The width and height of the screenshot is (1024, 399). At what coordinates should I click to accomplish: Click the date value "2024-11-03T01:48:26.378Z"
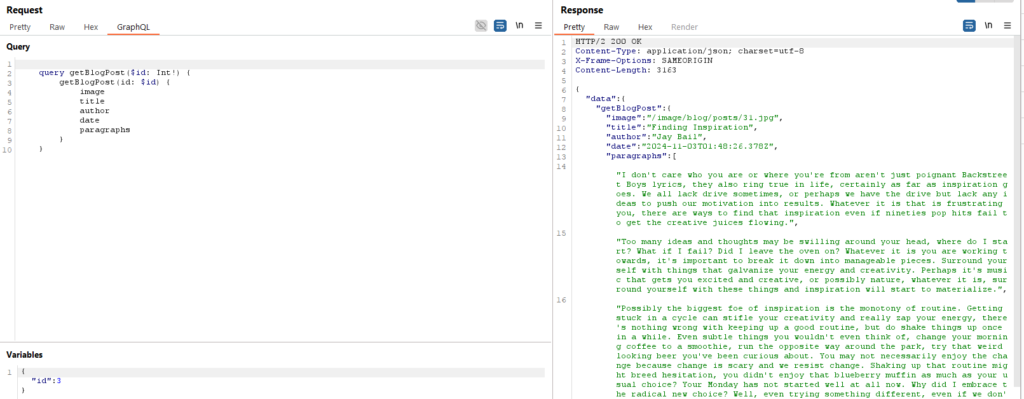pyautogui.click(x=709, y=146)
